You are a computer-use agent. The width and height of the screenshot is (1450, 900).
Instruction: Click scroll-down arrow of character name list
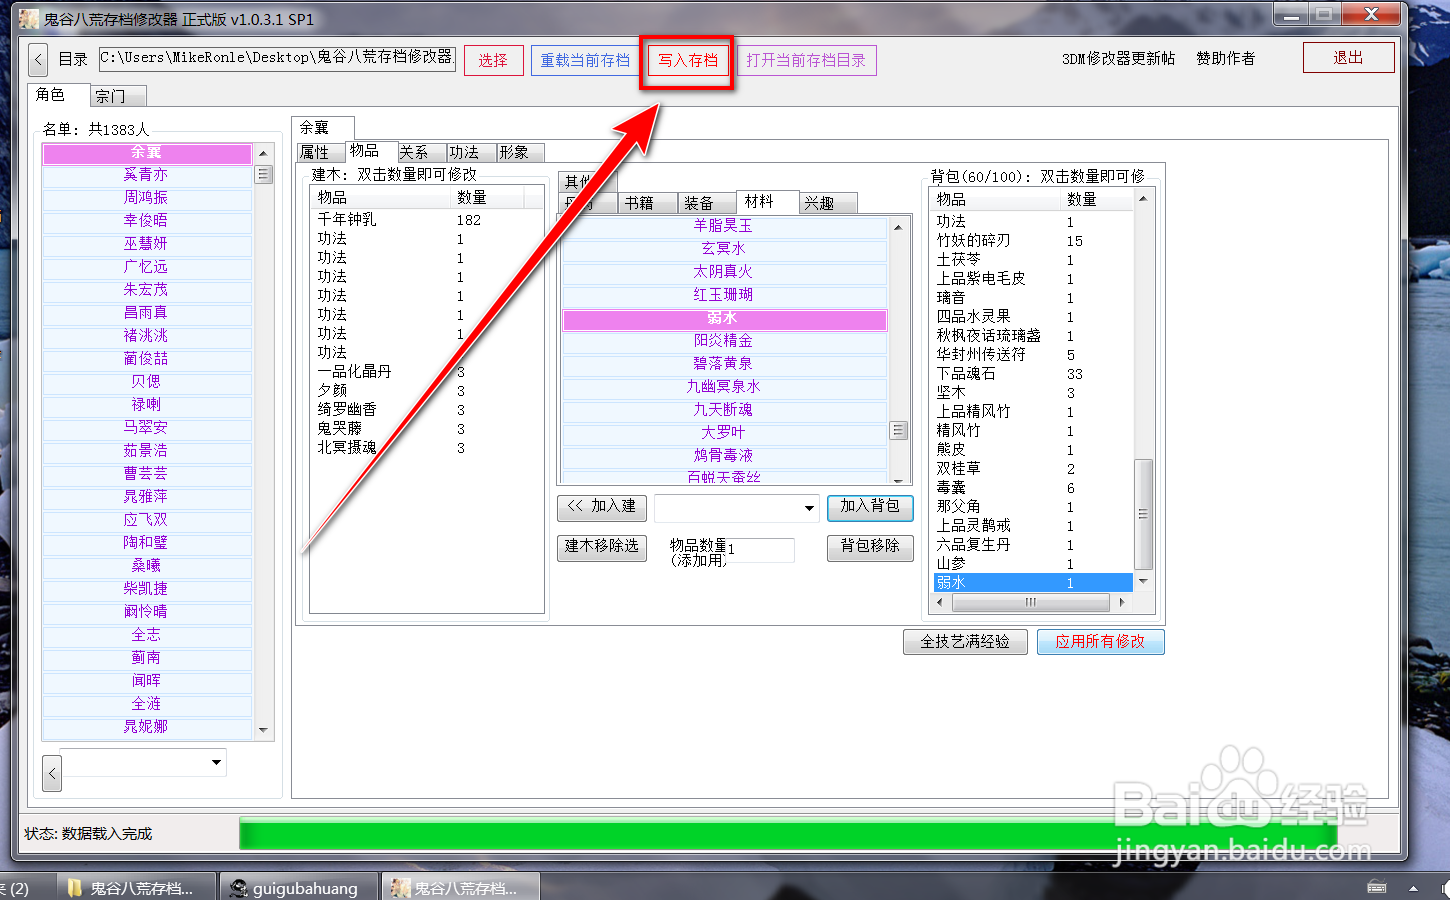click(263, 731)
